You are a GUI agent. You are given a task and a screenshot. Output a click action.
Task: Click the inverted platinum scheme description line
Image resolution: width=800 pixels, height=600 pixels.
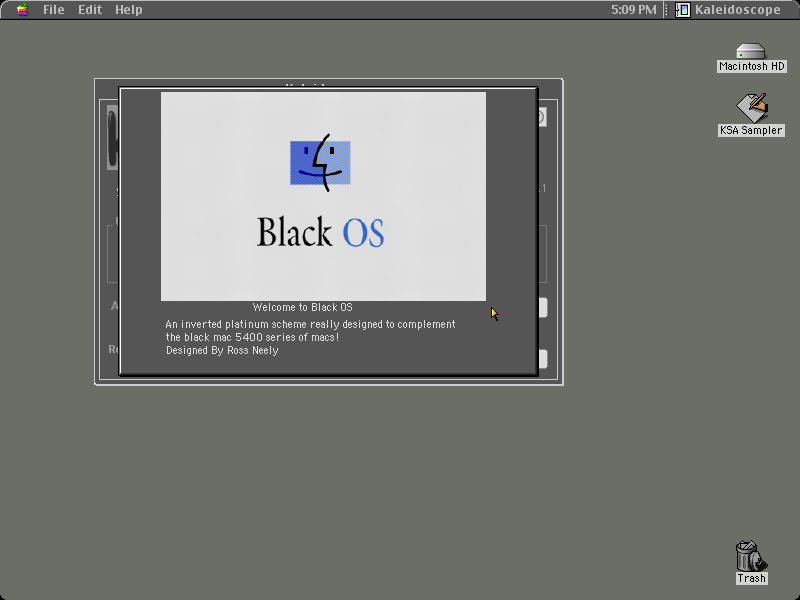click(310, 324)
